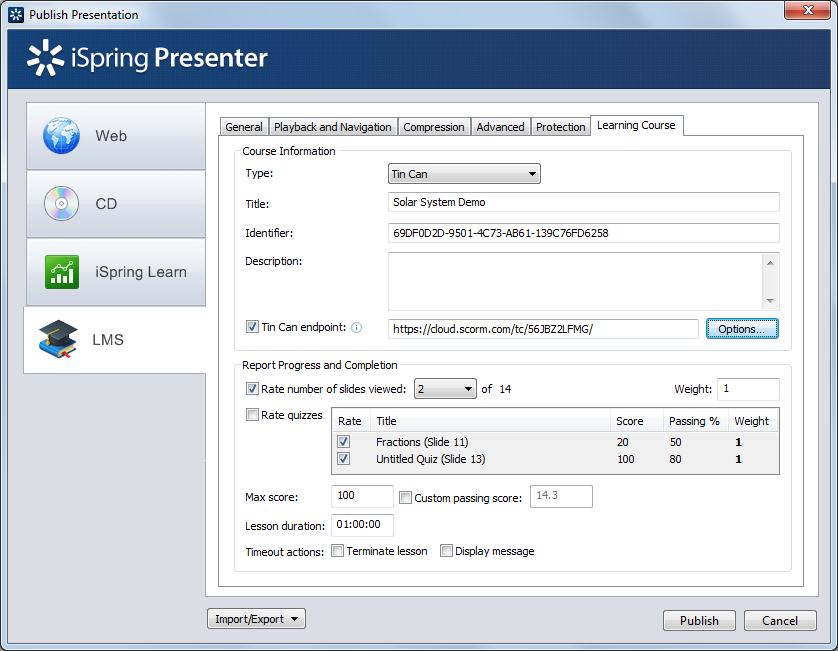The image size is (838, 651).
Task: Click the Lesson duration field
Action: [362, 525]
